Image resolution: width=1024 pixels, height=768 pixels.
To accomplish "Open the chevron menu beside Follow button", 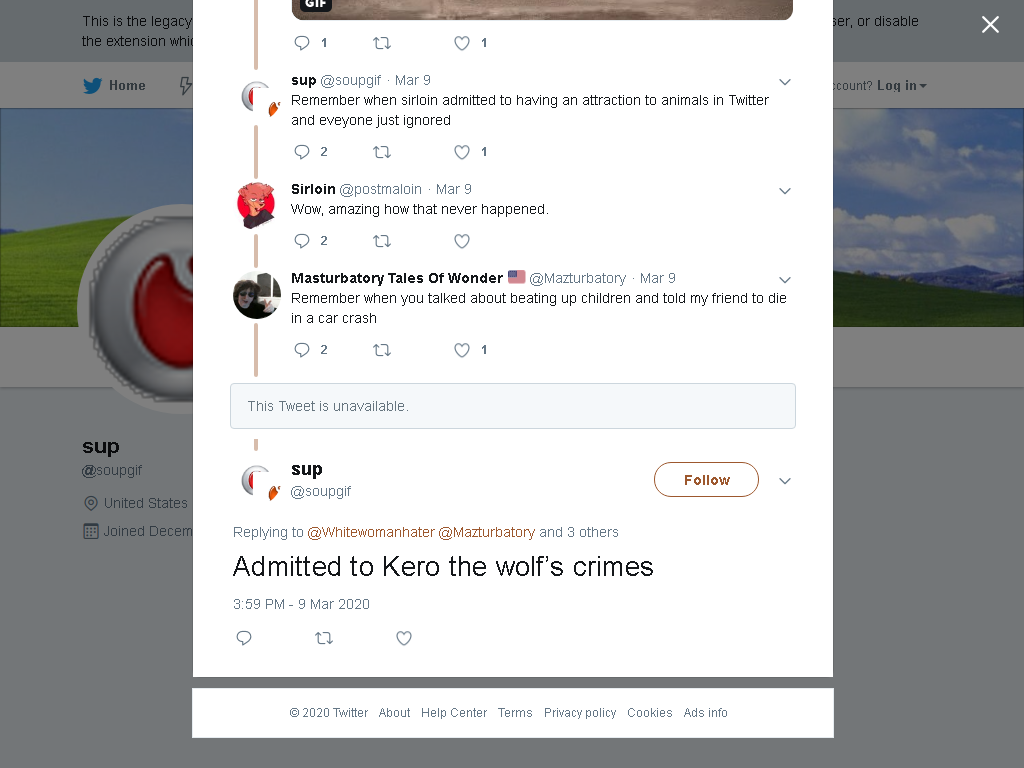I will pyautogui.click(x=785, y=481).
